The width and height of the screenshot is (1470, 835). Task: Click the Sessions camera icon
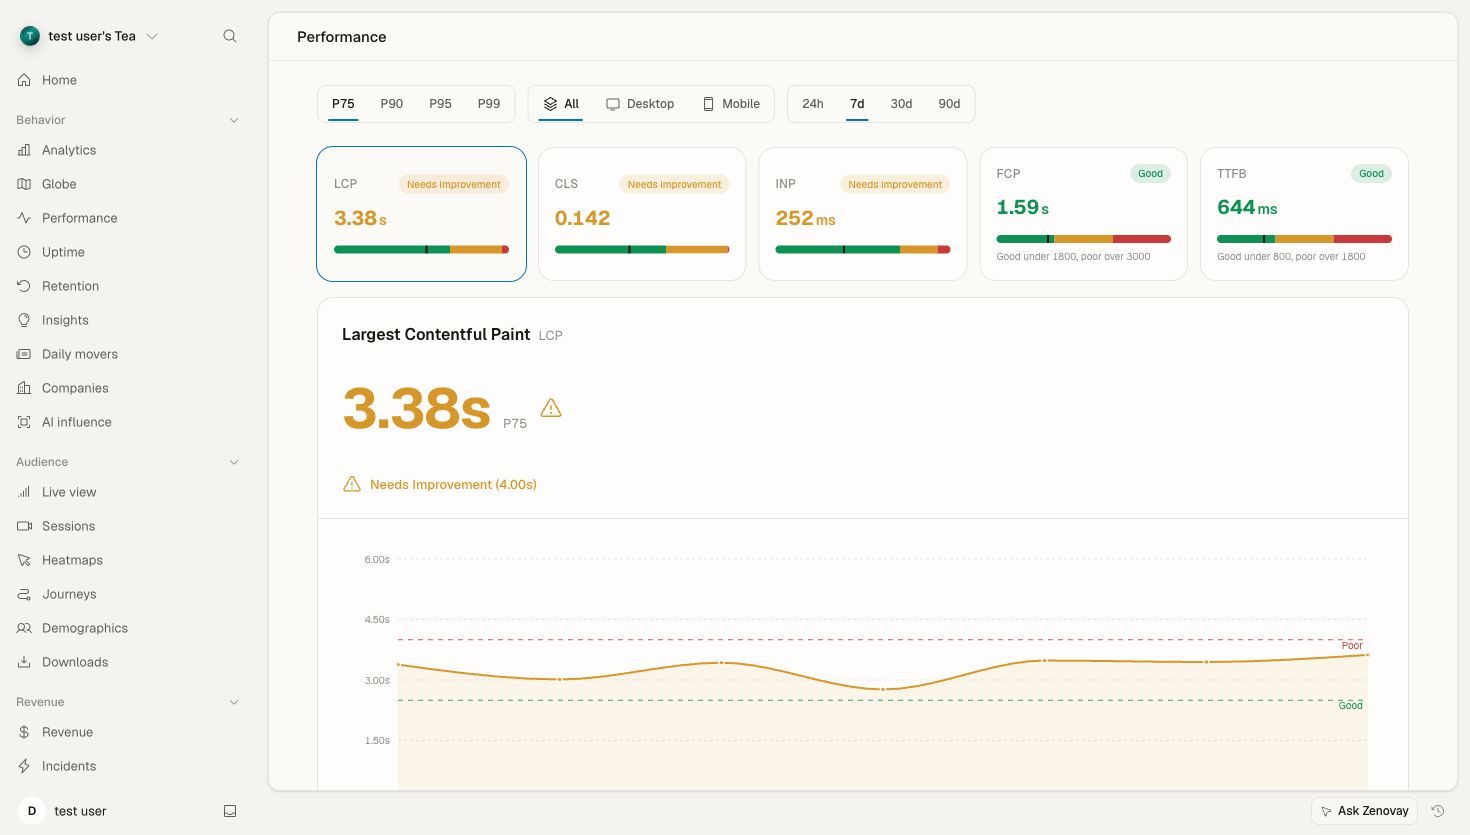[24, 526]
